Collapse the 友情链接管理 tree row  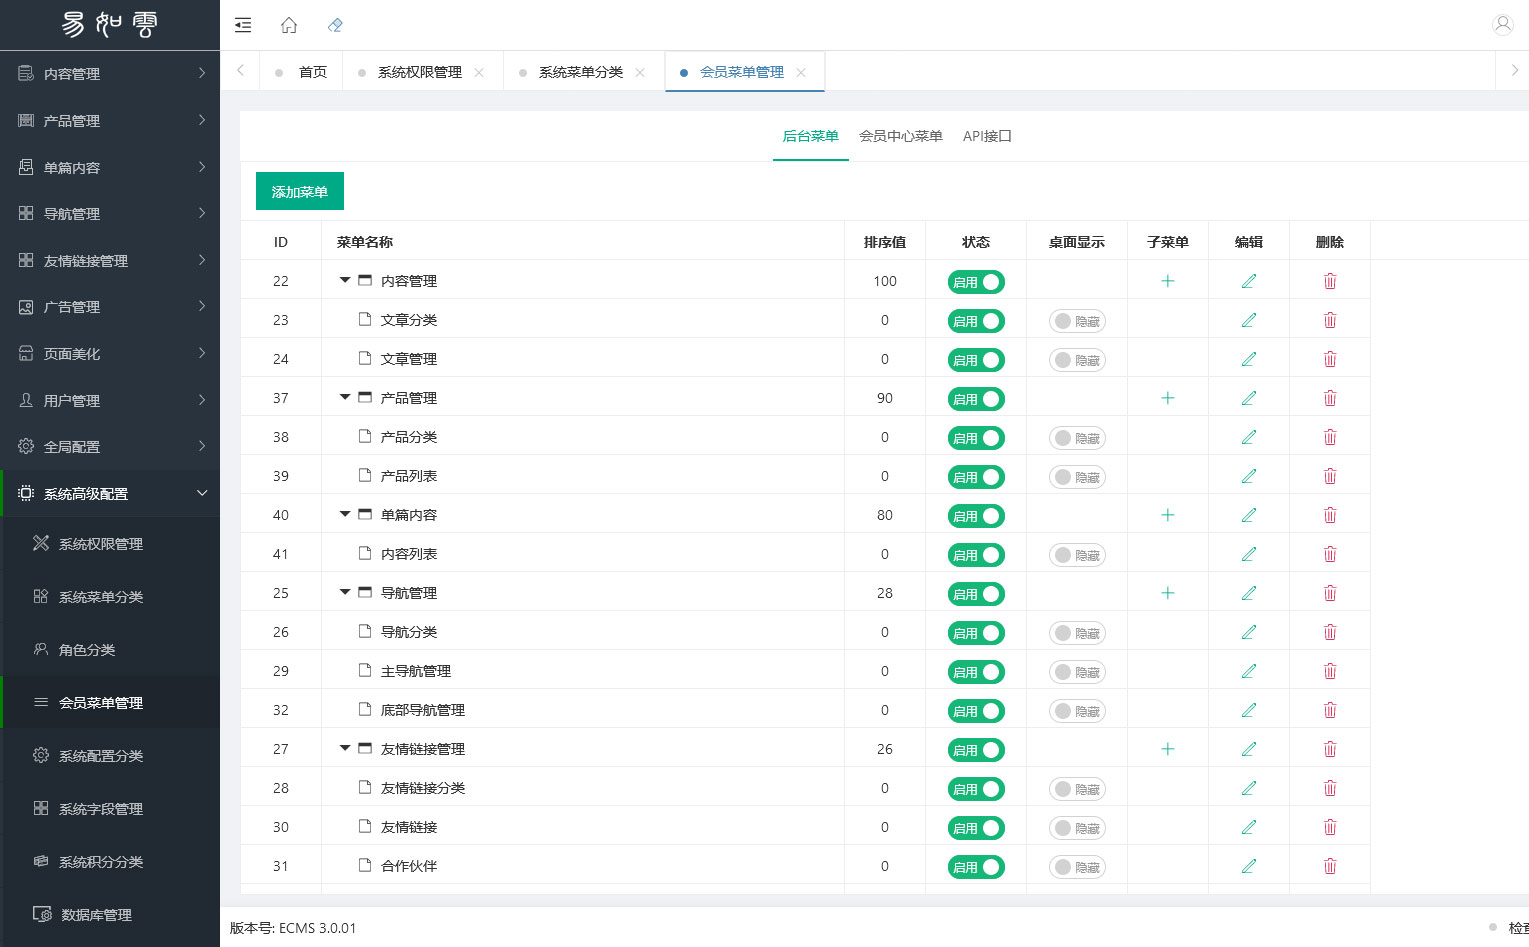pyautogui.click(x=345, y=749)
